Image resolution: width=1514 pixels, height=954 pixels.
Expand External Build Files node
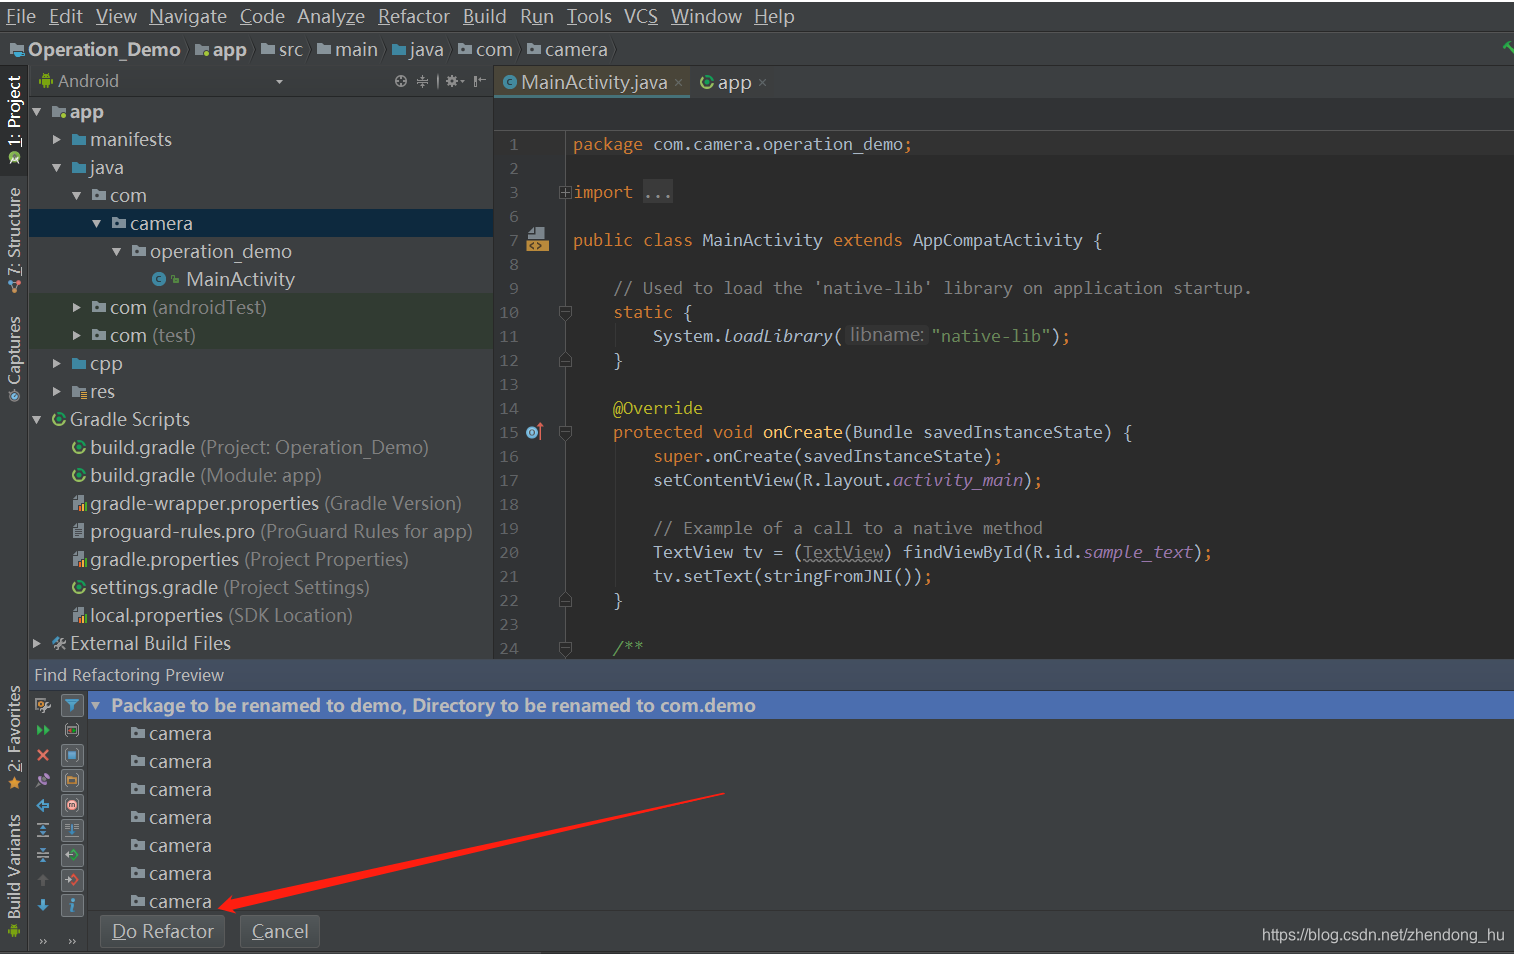[37, 644]
